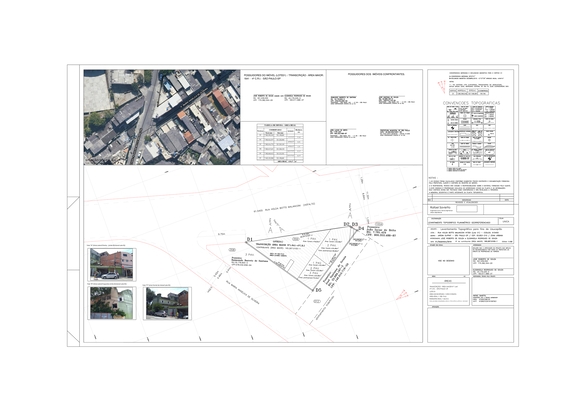The image size is (585, 414).
Task: Click the red north arrow on the map
Action: (x=403, y=295)
